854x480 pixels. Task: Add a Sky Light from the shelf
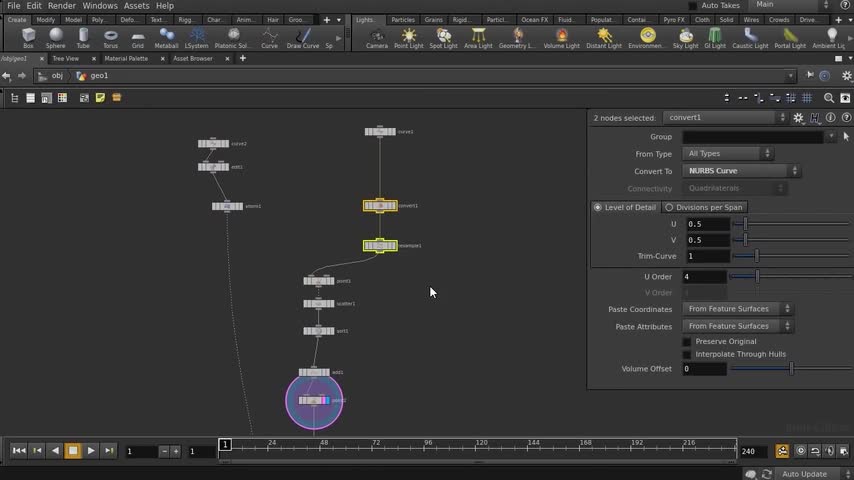685,38
